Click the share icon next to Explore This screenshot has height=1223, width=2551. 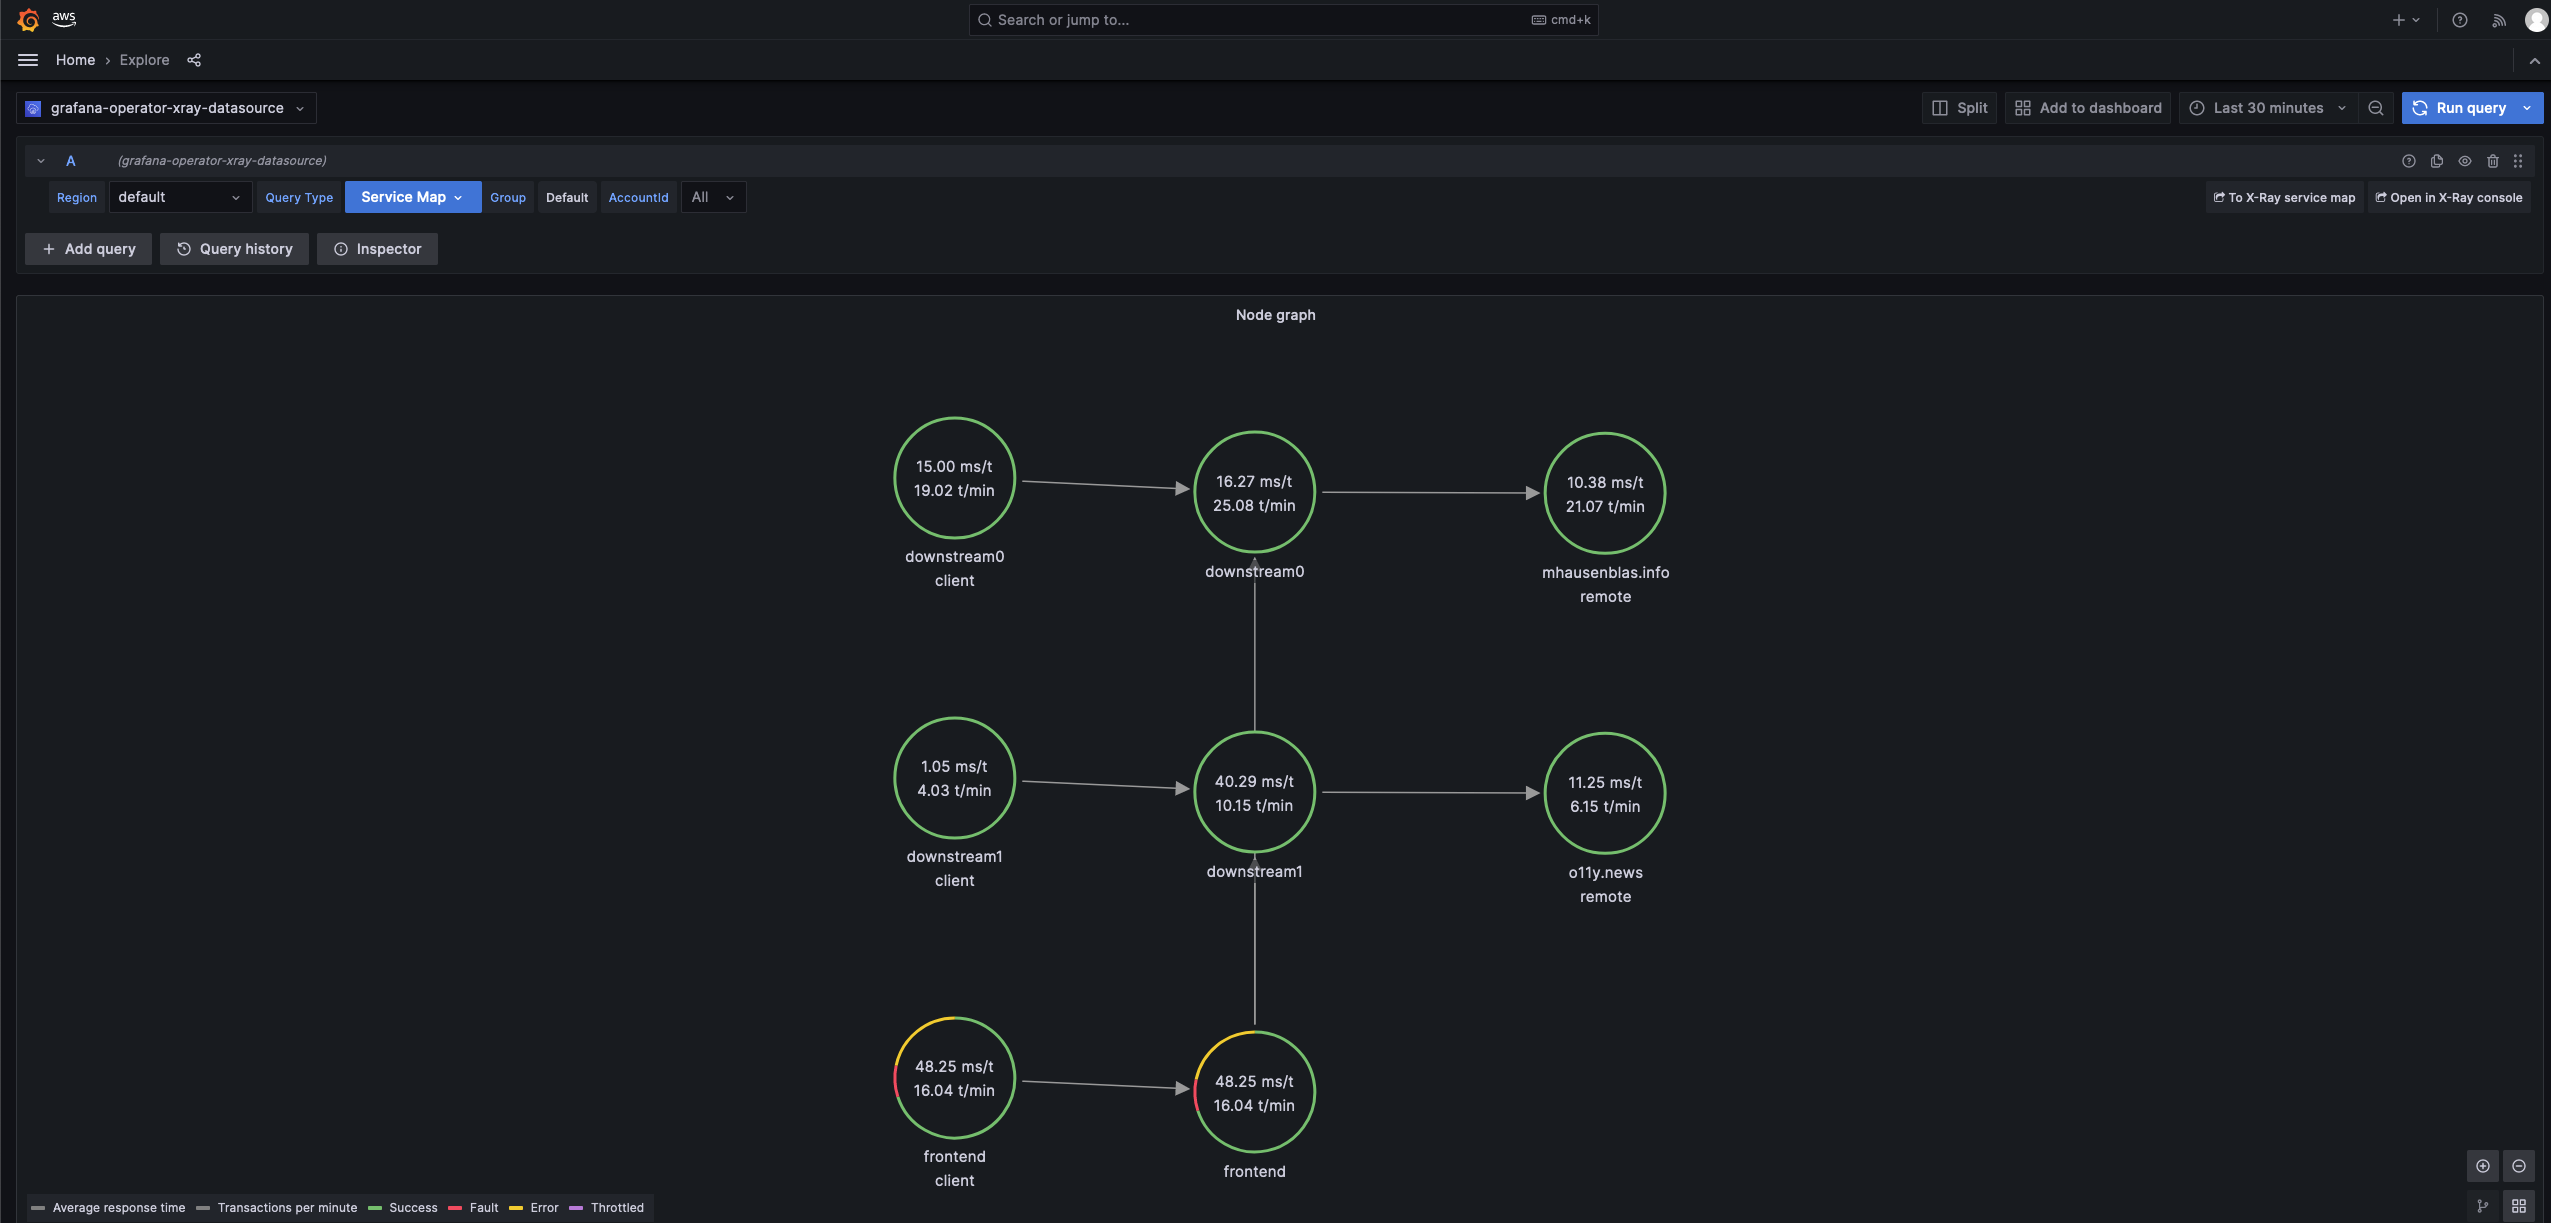[x=194, y=60]
